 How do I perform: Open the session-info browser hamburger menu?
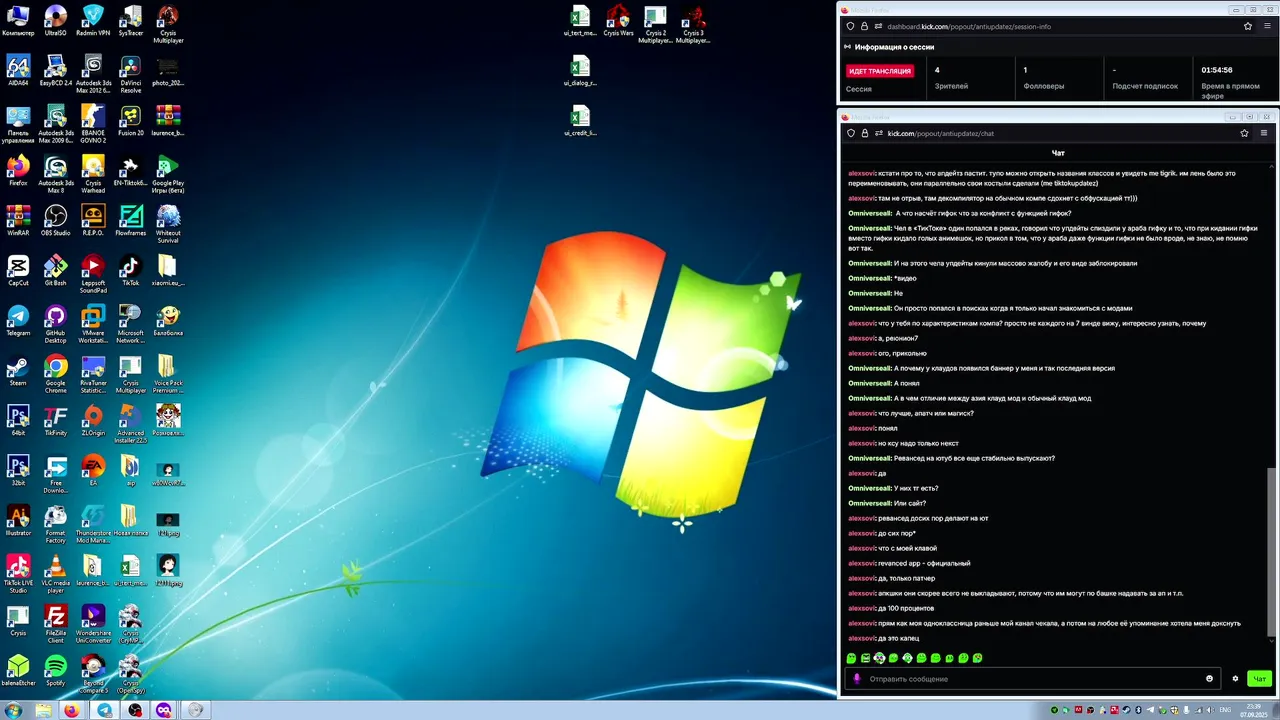[x=1267, y=26]
